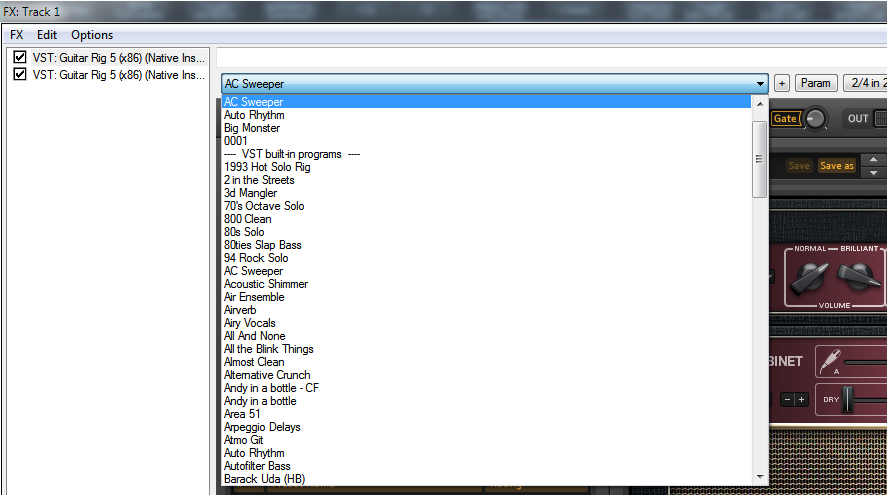This screenshot has width=887, height=495.
Task: Click the cabinet plus button
Action: pyautogui.click(x=801, y=399)
